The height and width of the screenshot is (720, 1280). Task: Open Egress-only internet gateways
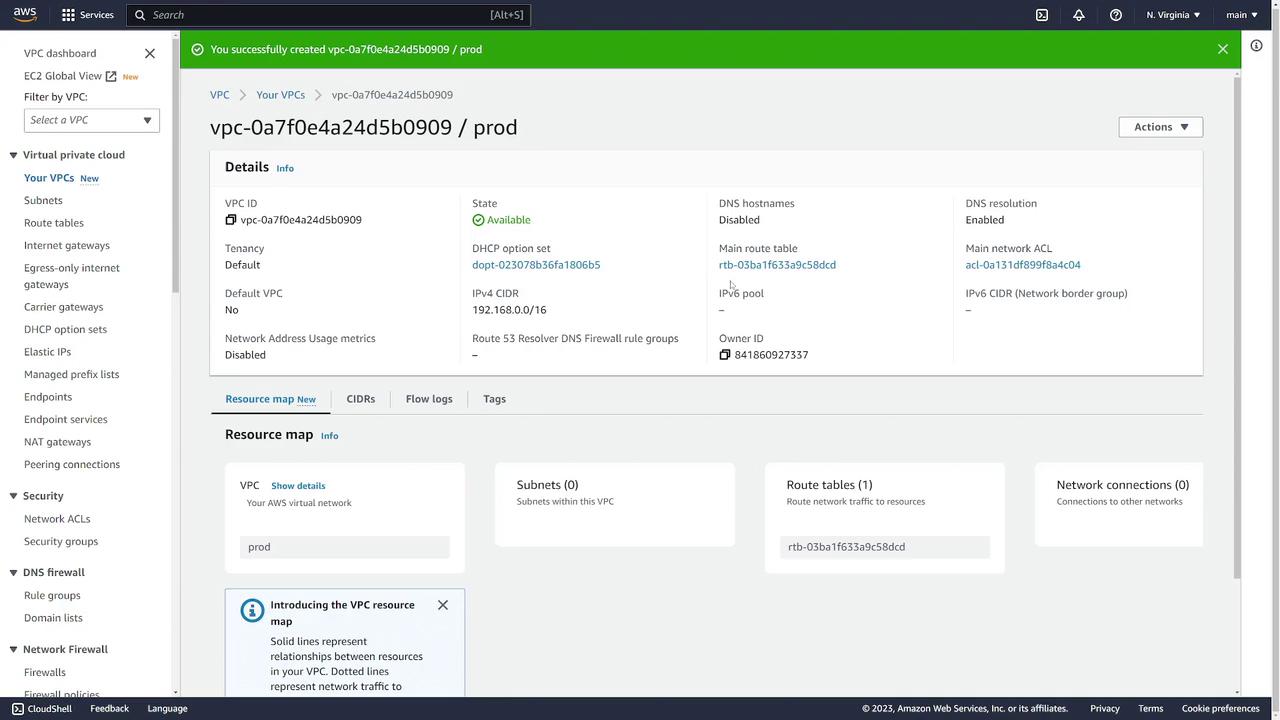pyautogui.click(x=72, y=276)
